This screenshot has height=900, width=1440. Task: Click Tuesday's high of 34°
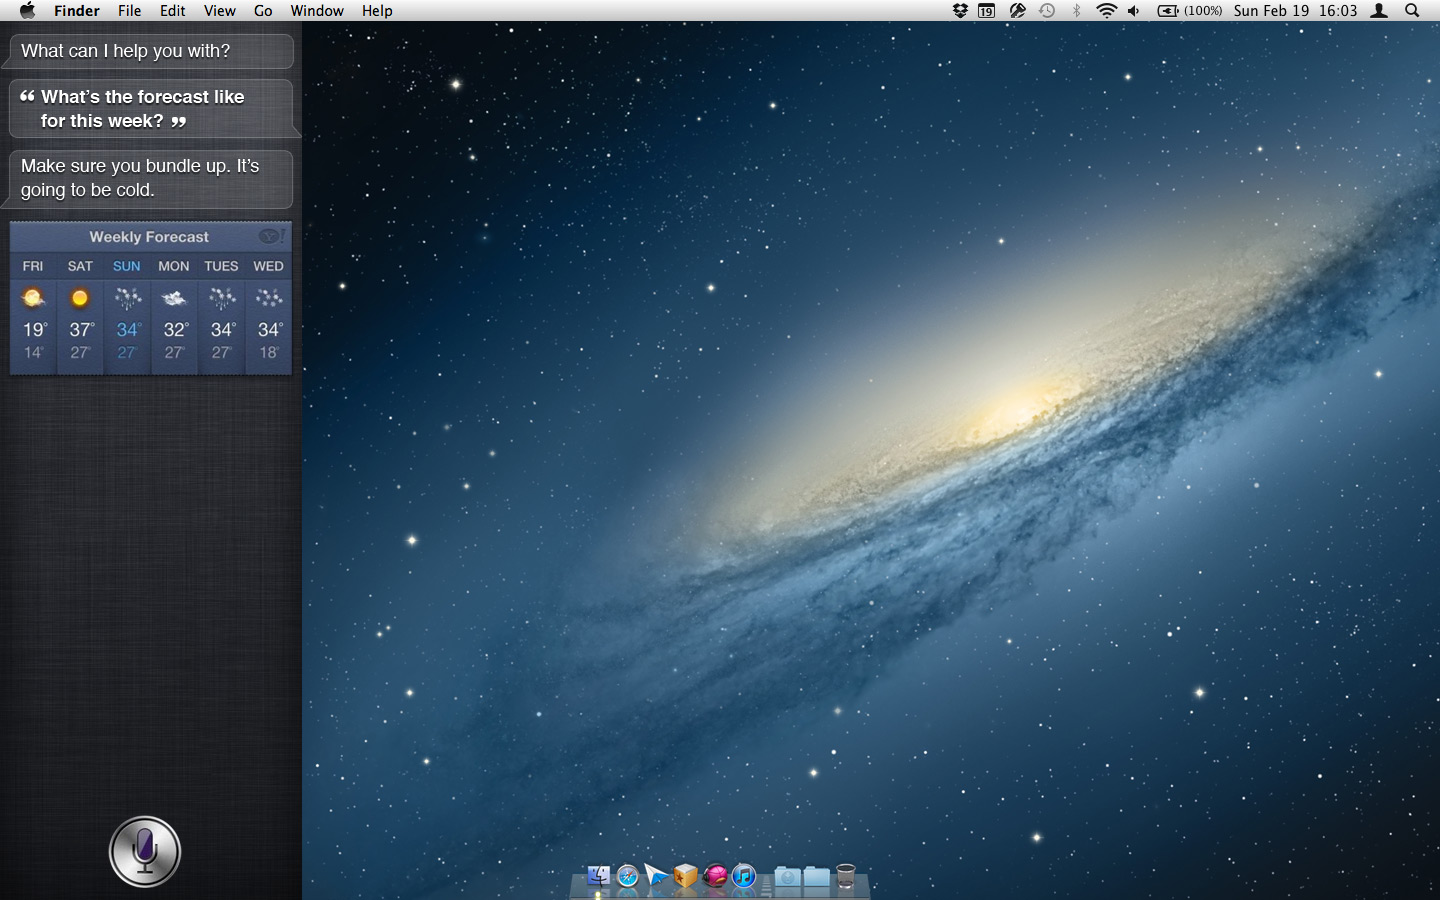tap(223, 330)
